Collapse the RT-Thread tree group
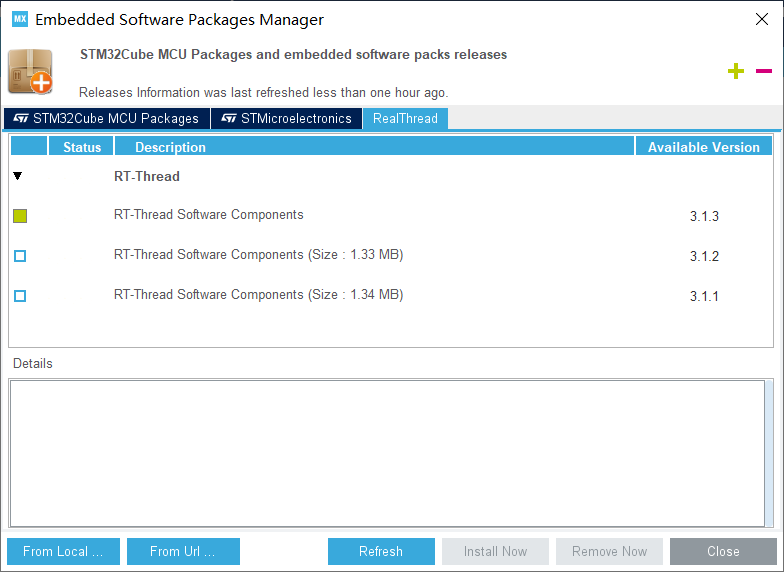This screenshot has width=784, height=572. point(18,176)
